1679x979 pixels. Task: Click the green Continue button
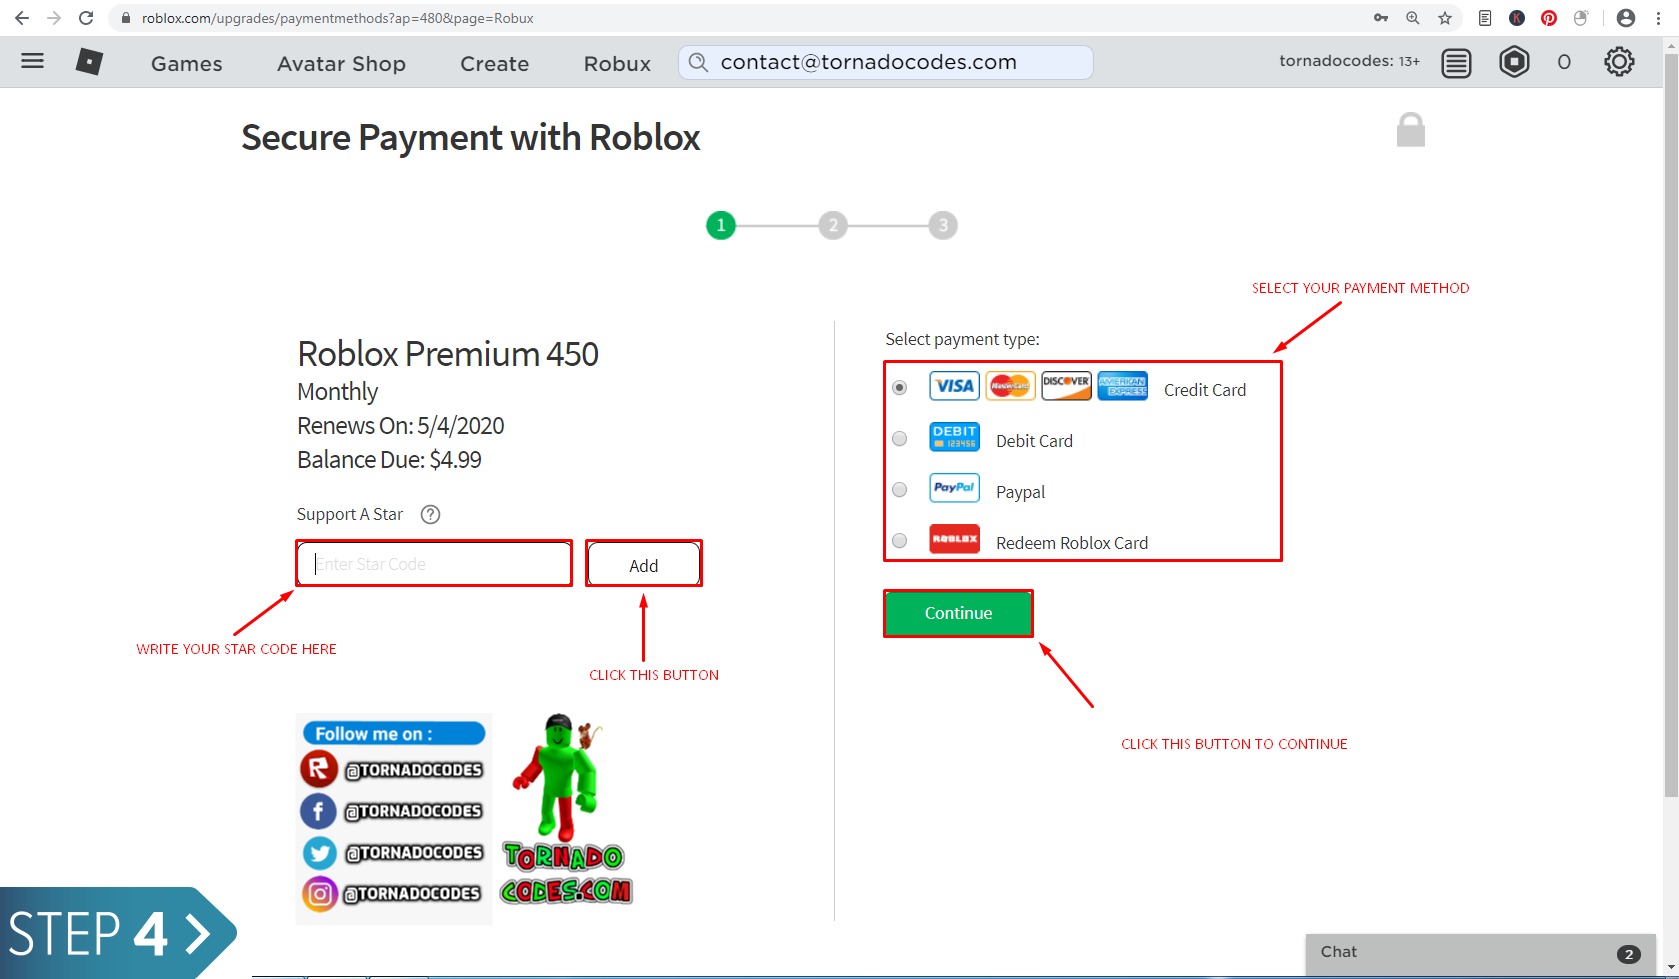958,613
